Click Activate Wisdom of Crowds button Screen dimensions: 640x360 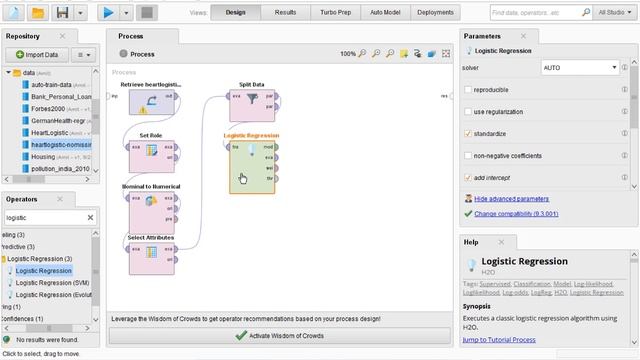point(280,336)
